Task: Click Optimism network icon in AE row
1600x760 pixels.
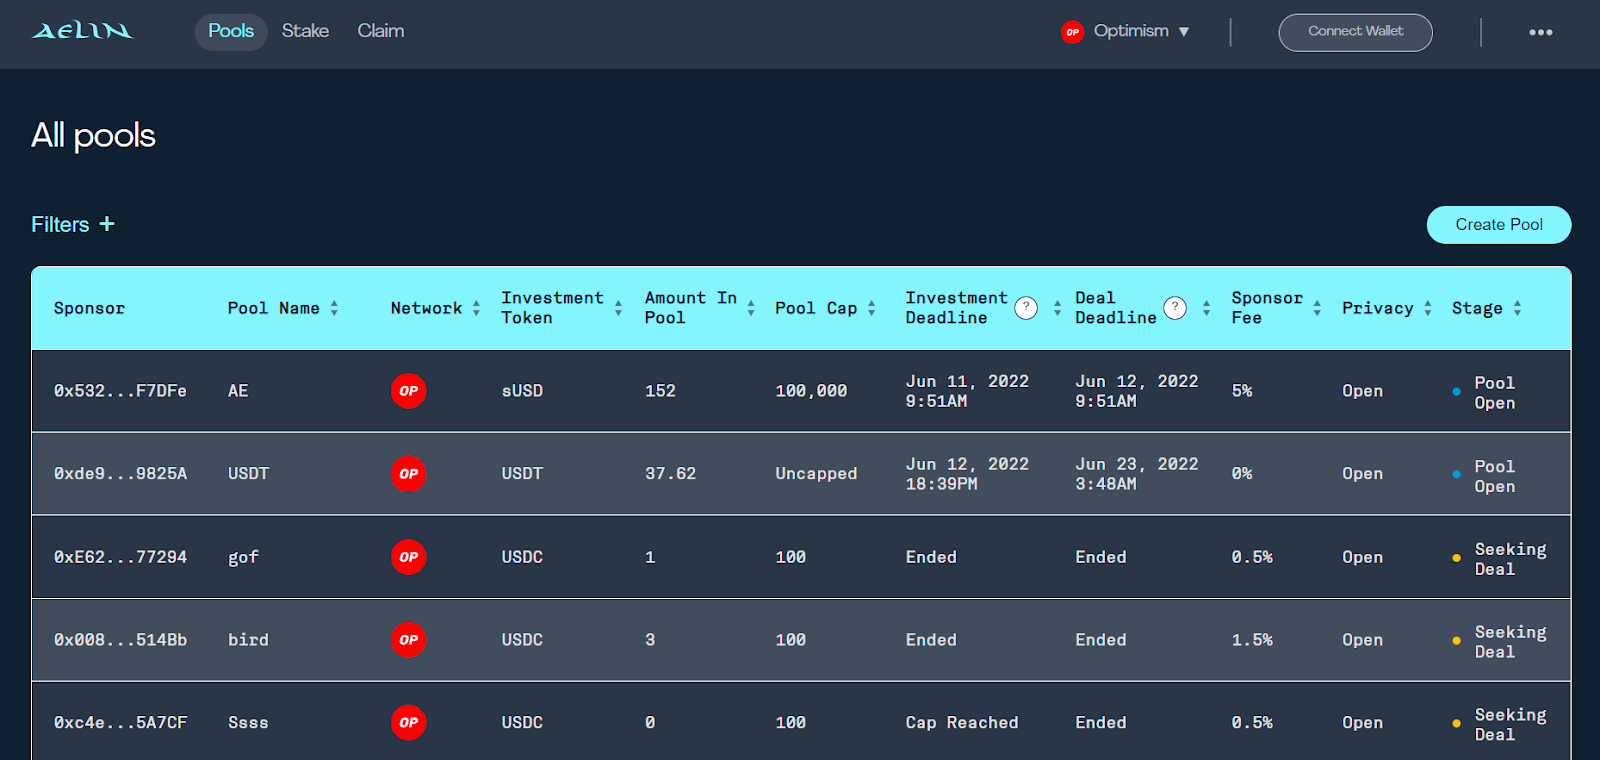Action: [x=408, y=391]
